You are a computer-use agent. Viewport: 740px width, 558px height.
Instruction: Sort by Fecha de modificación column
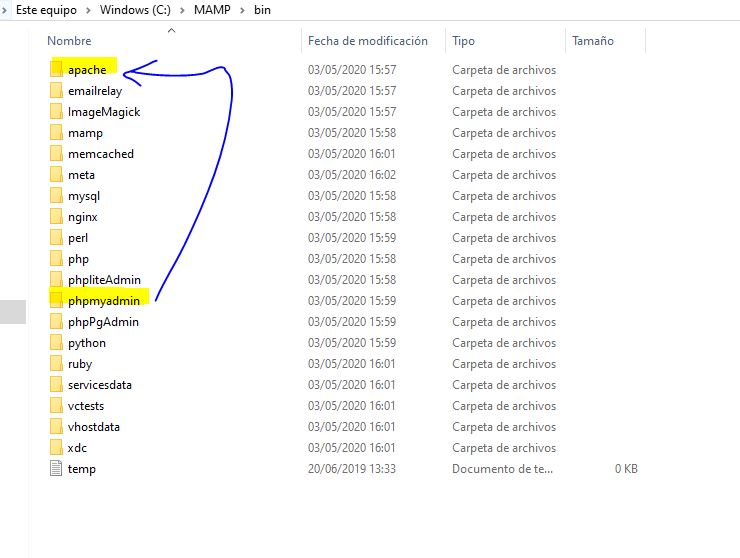click(367, 41)
